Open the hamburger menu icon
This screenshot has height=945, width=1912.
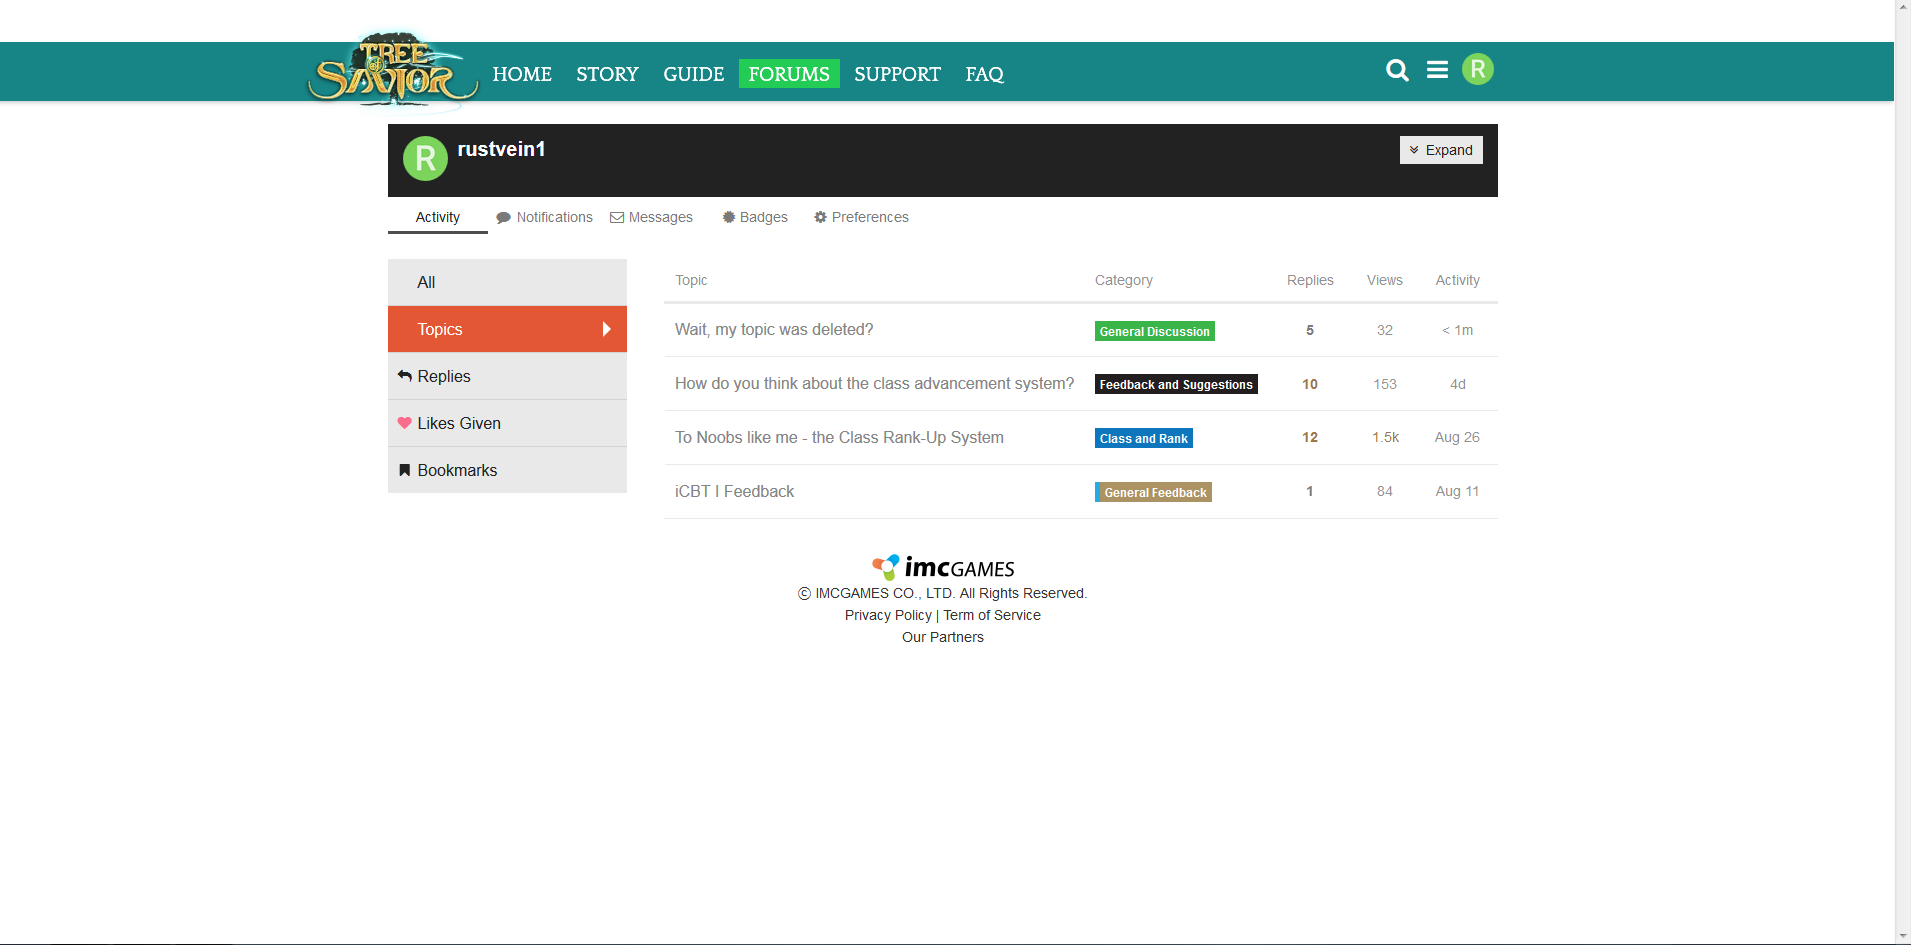coord(1437,70)
